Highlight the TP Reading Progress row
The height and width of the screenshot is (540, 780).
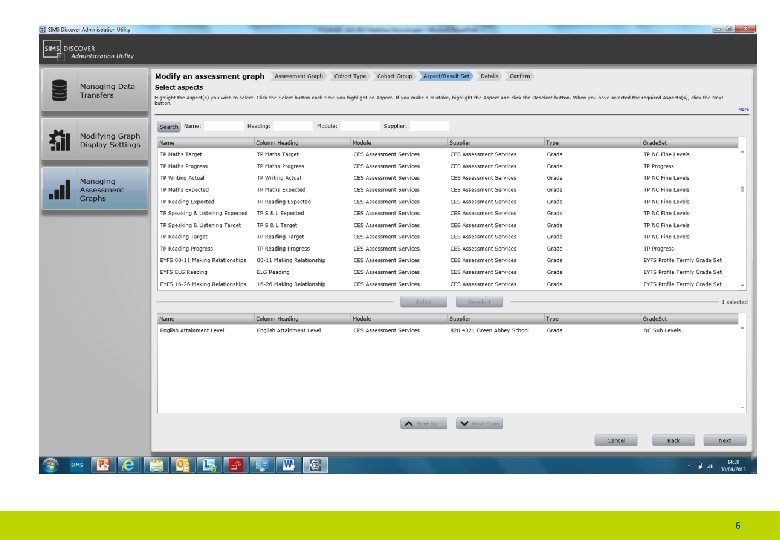[448, 249]
